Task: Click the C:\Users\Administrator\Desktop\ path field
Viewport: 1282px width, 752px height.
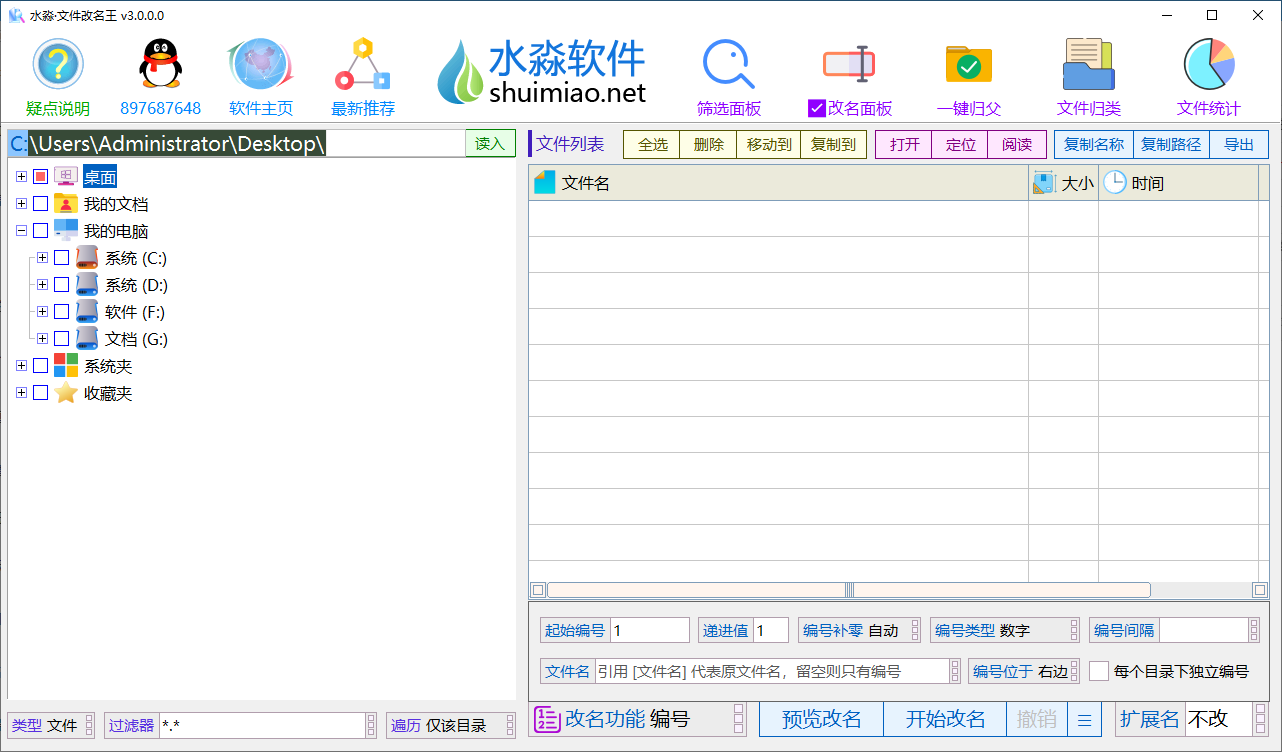Action: [x=236, y=144]
